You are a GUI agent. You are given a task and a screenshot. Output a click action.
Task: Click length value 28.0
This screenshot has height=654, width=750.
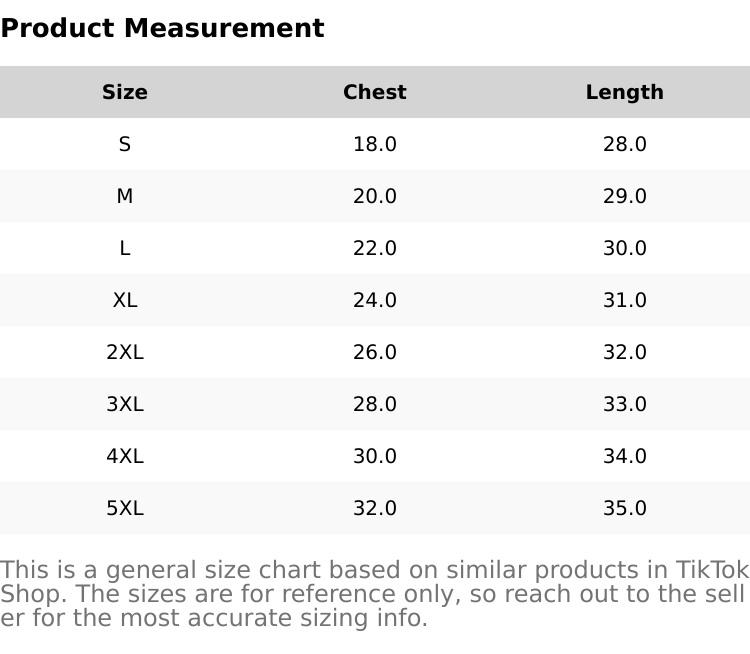tap(625, 144)
